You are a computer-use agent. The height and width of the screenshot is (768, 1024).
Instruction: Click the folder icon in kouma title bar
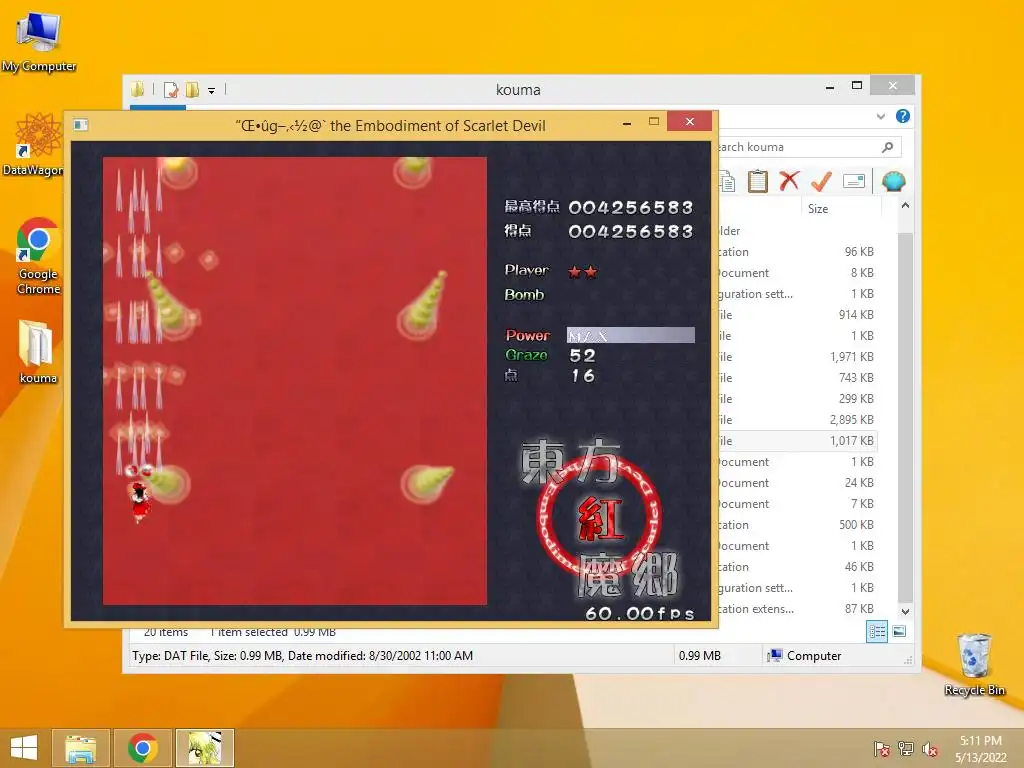pyautogui.click(x=137, y=89)
